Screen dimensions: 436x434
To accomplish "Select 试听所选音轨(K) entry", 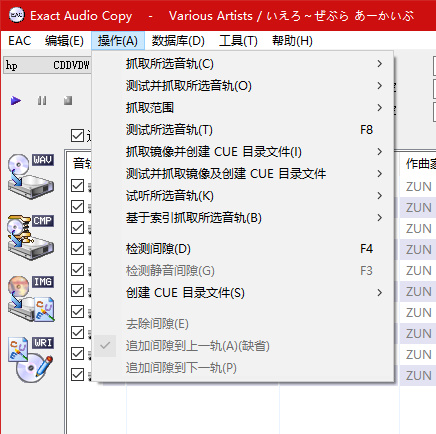I will (x=243, y=196).
